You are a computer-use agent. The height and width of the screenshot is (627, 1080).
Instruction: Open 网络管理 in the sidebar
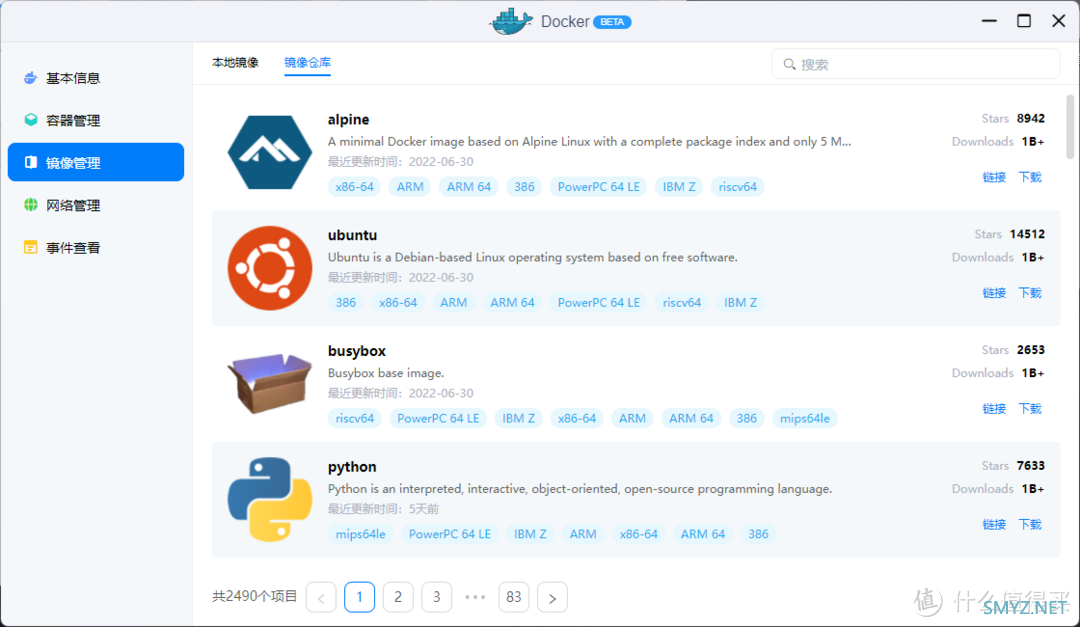coord(96,205)
